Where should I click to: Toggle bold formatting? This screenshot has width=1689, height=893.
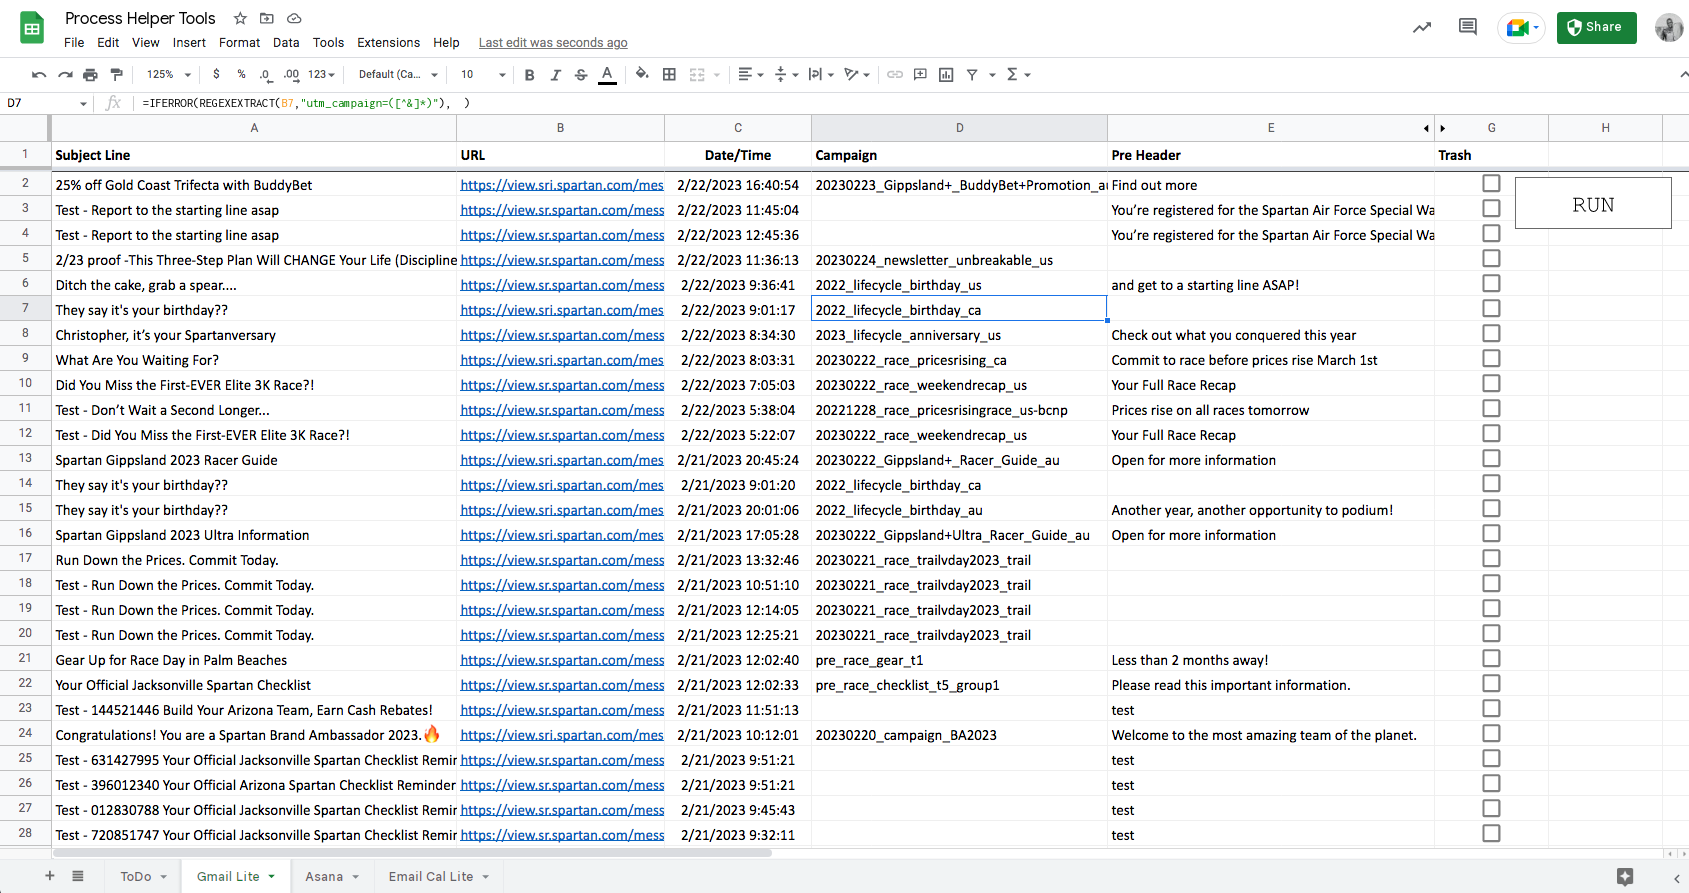pyautogui.click(x=529, y=75)
